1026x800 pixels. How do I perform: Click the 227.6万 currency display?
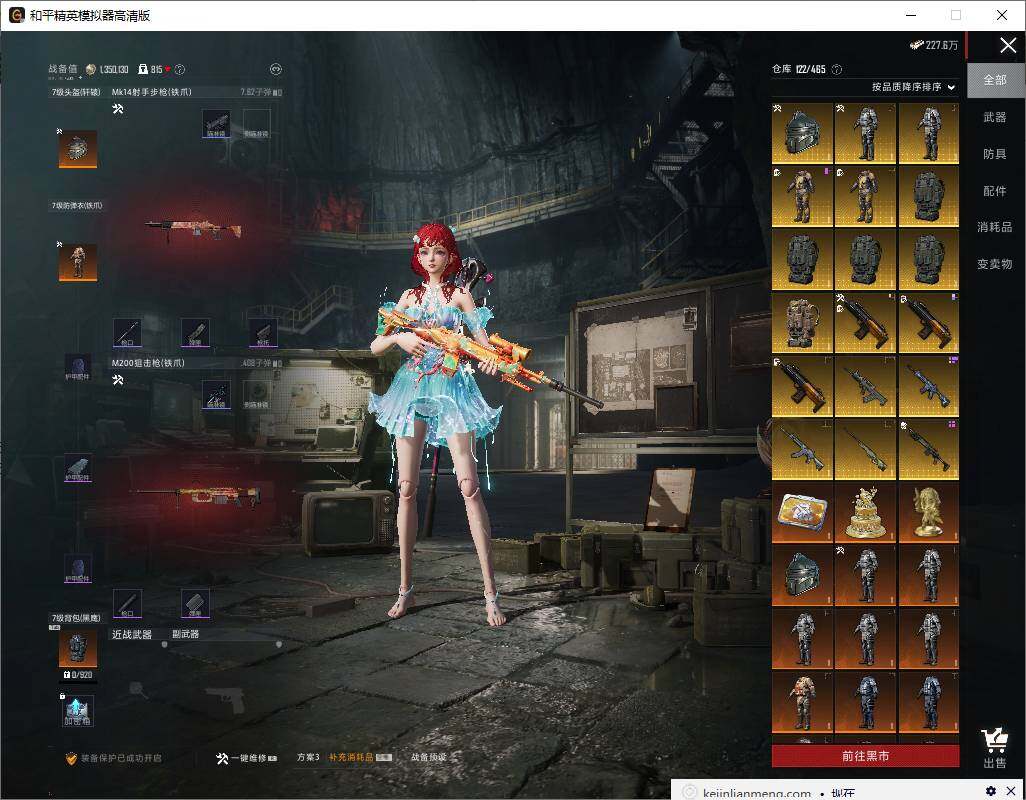(x=934, y=45)
